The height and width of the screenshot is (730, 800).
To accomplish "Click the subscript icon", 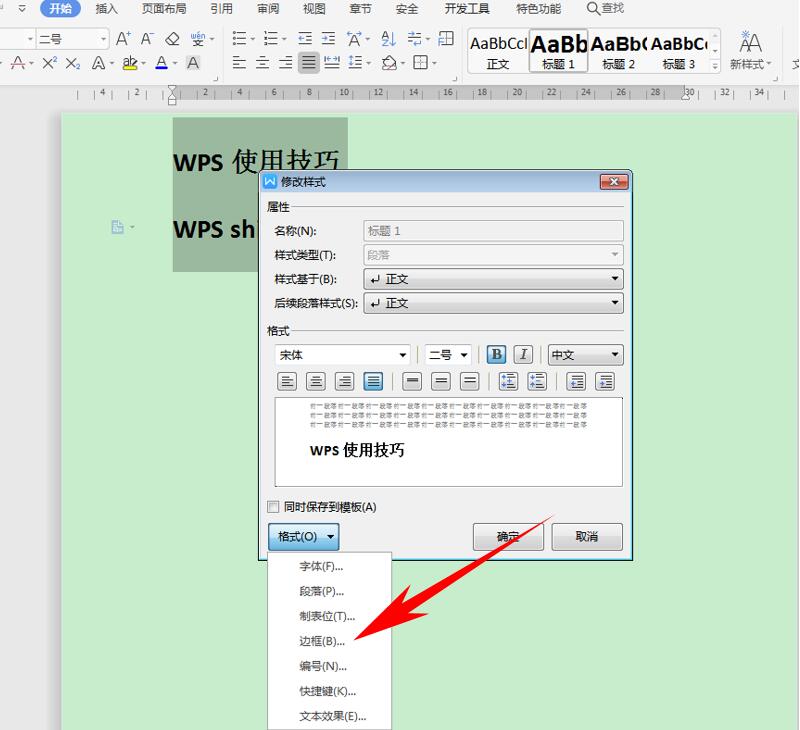I will pyautogui.click(x=73, y=63).
